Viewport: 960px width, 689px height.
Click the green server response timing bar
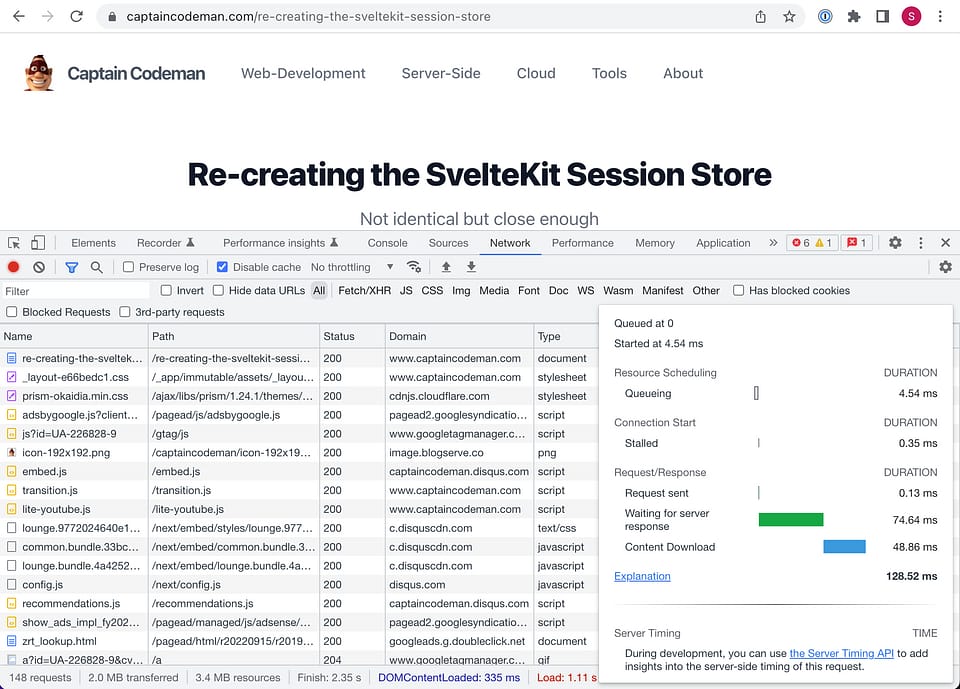[x=791, y=519]
